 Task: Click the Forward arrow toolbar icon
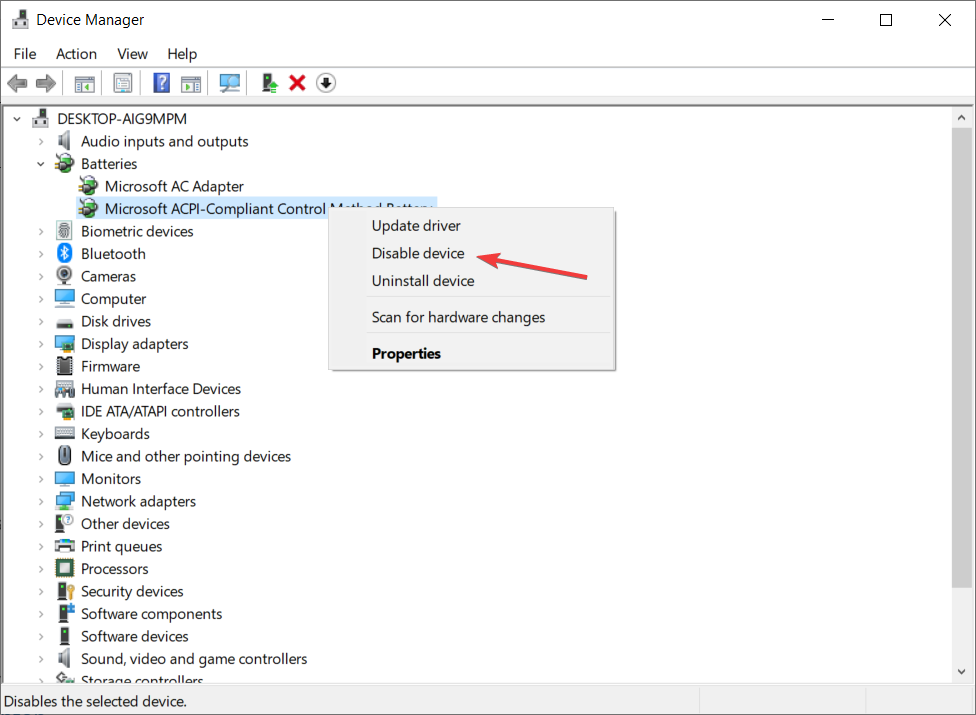45,83
